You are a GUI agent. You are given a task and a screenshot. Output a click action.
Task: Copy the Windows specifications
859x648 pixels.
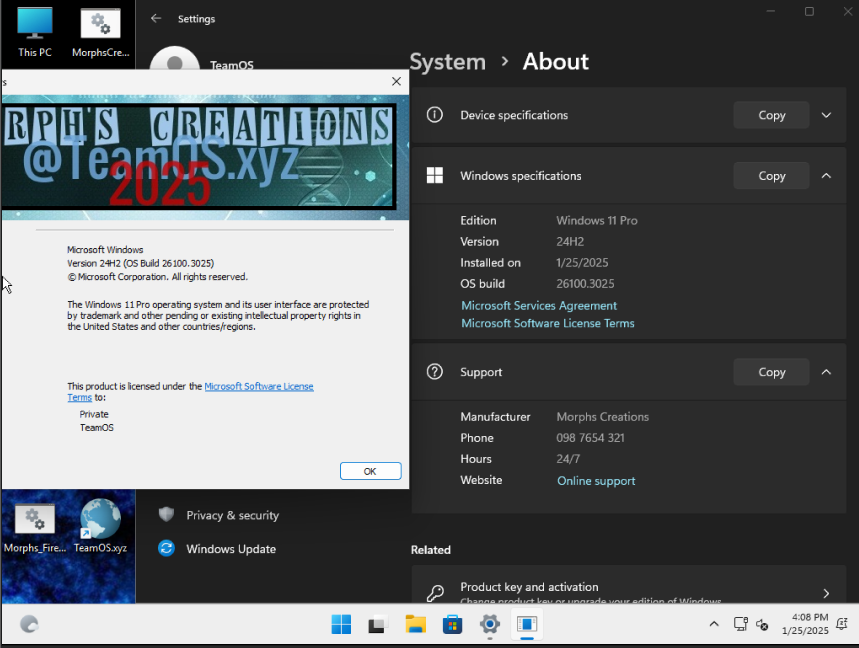[771, 176]
